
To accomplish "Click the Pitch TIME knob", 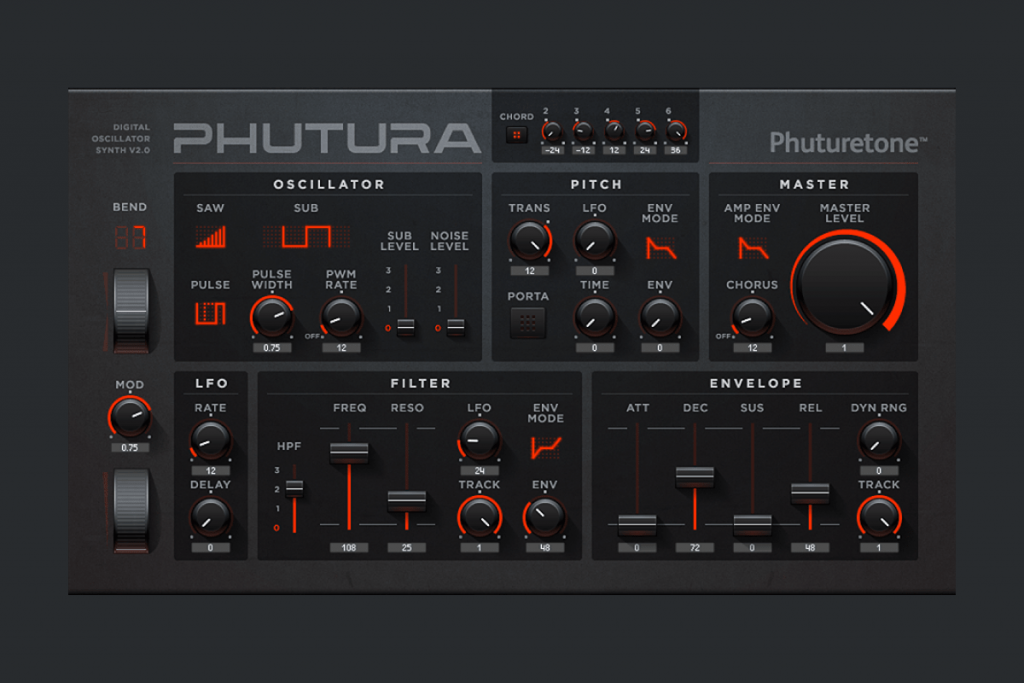I will tap(594, 317).
